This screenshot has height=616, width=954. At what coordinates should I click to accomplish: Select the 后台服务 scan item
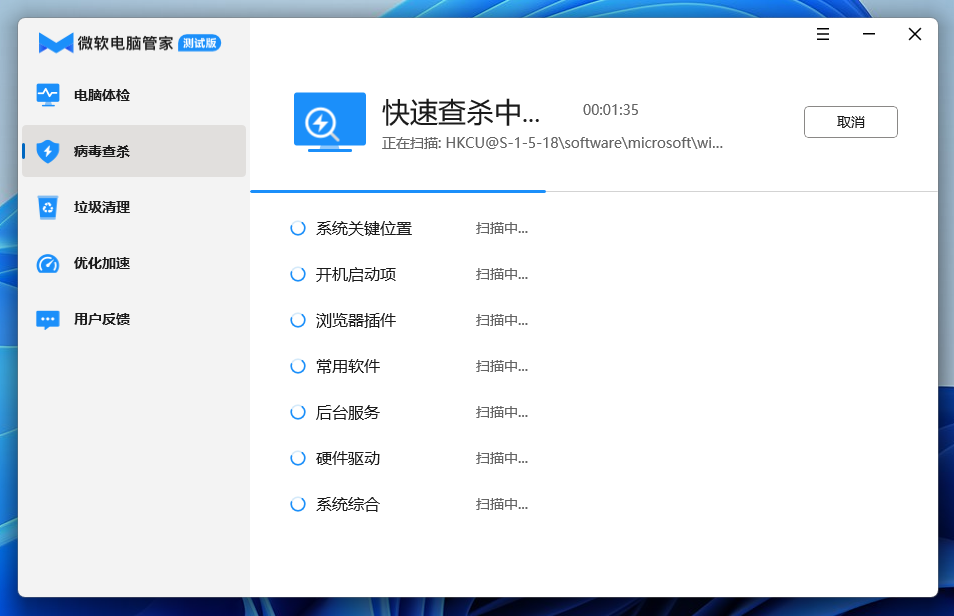(348, 412)
